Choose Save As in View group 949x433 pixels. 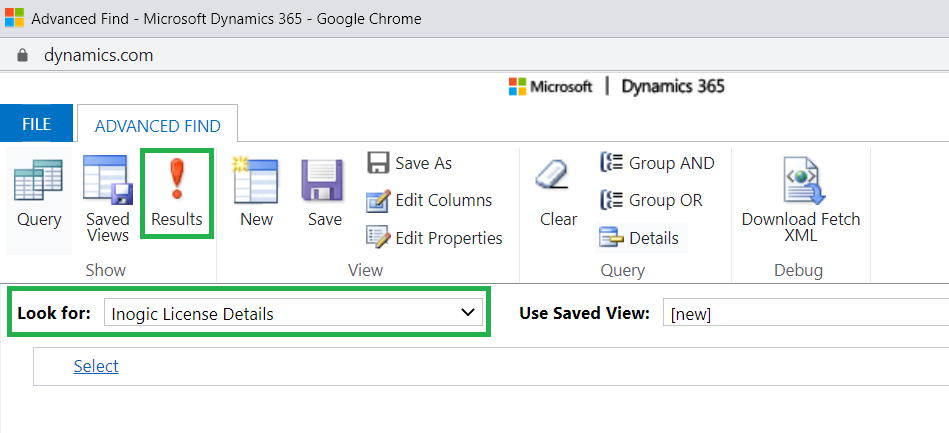410,164
